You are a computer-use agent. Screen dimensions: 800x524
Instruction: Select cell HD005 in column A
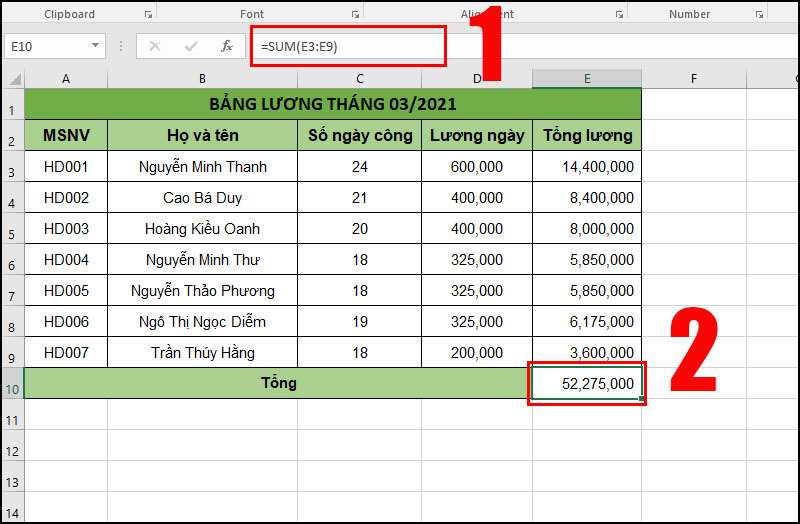[x=66, y=291]
